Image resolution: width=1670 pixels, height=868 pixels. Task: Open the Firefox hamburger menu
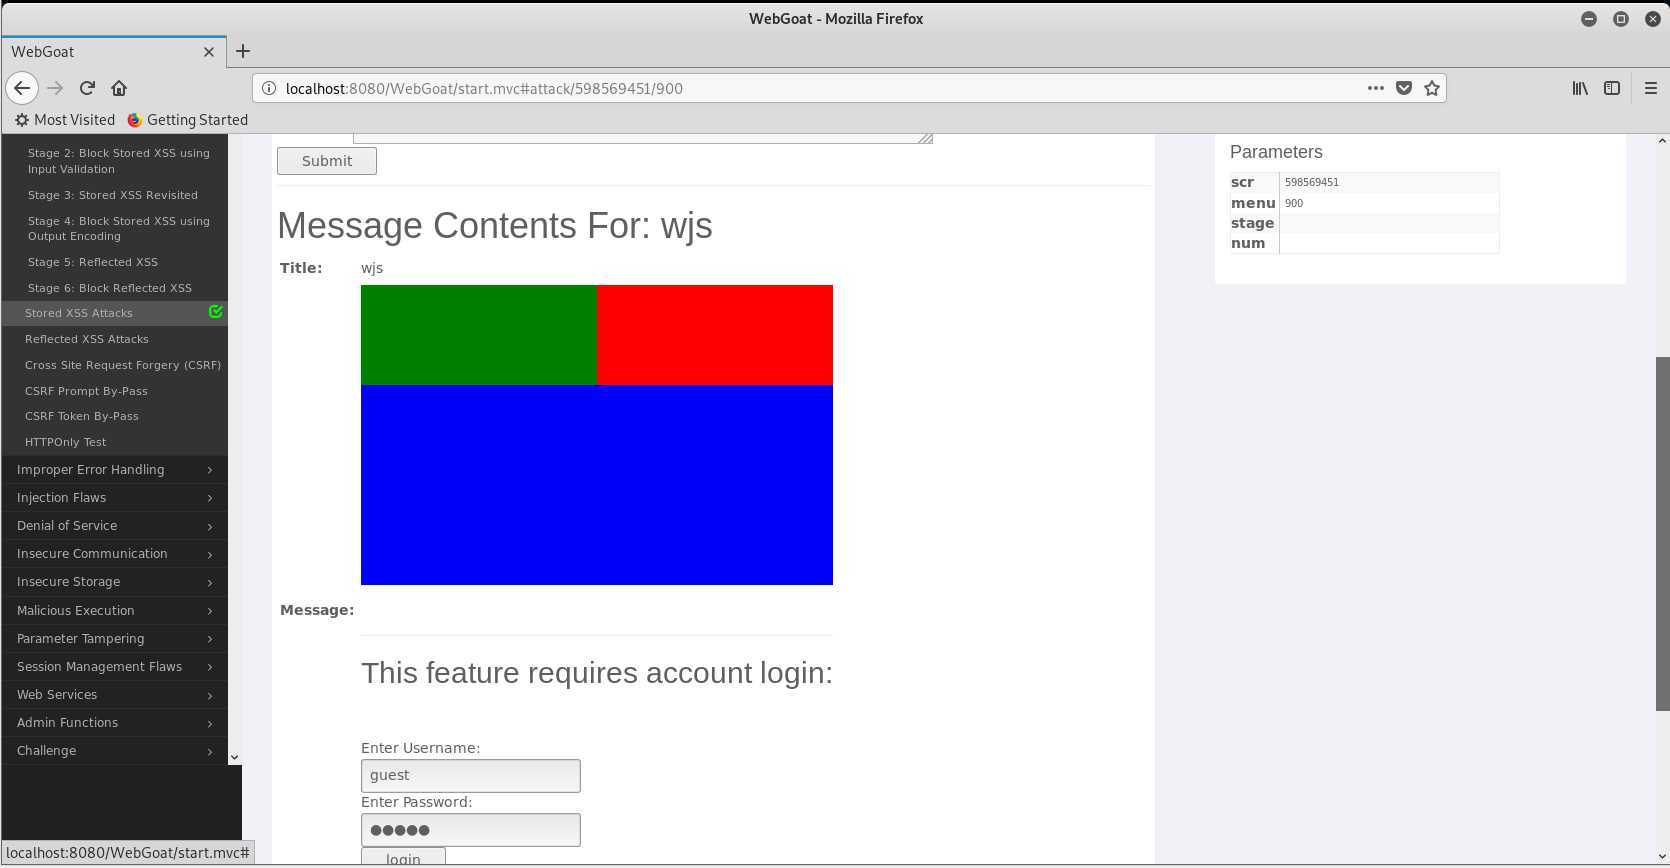pos(1651,88)
